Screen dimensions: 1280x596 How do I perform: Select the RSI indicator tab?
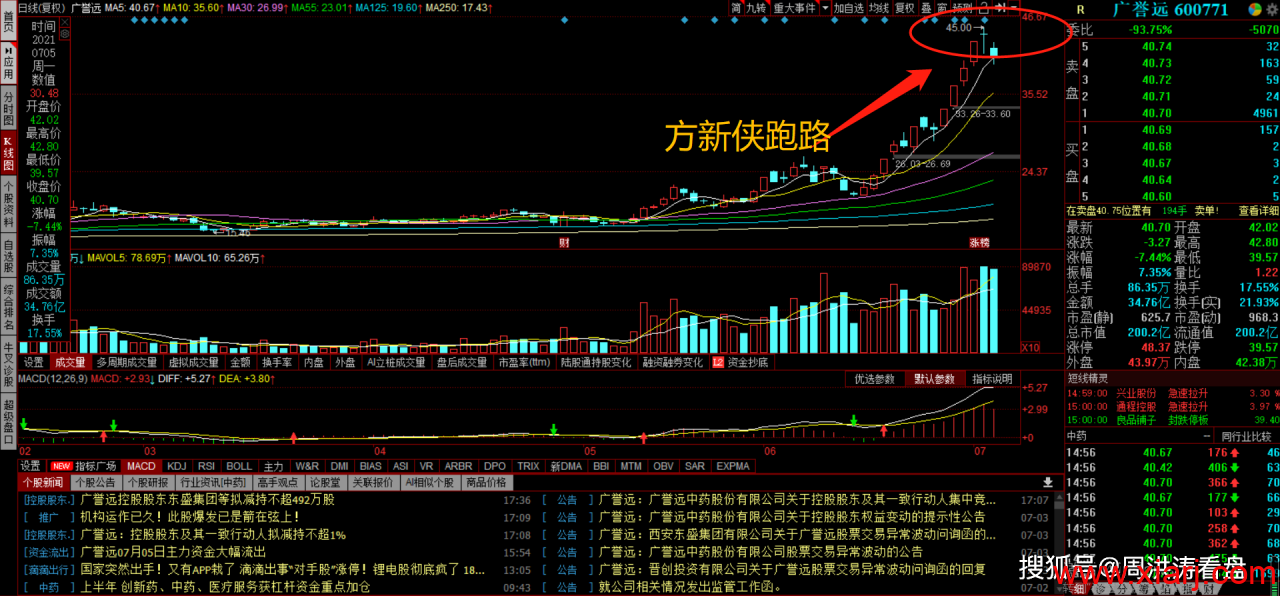(x=207, y=466)
